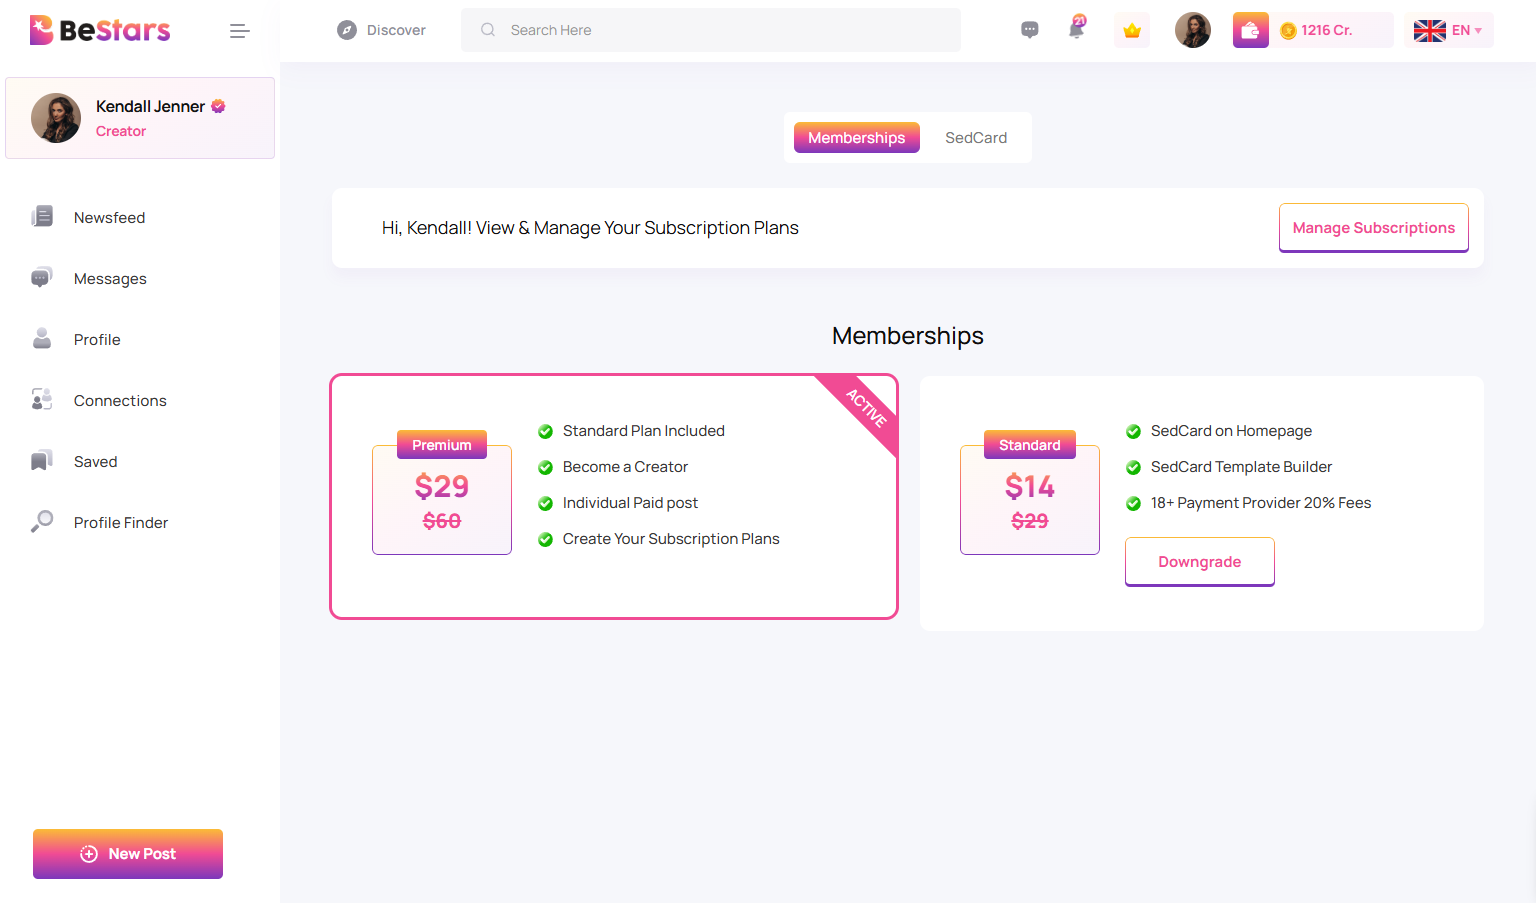Click the Manage Subscriptions button

coord(1373,228)
